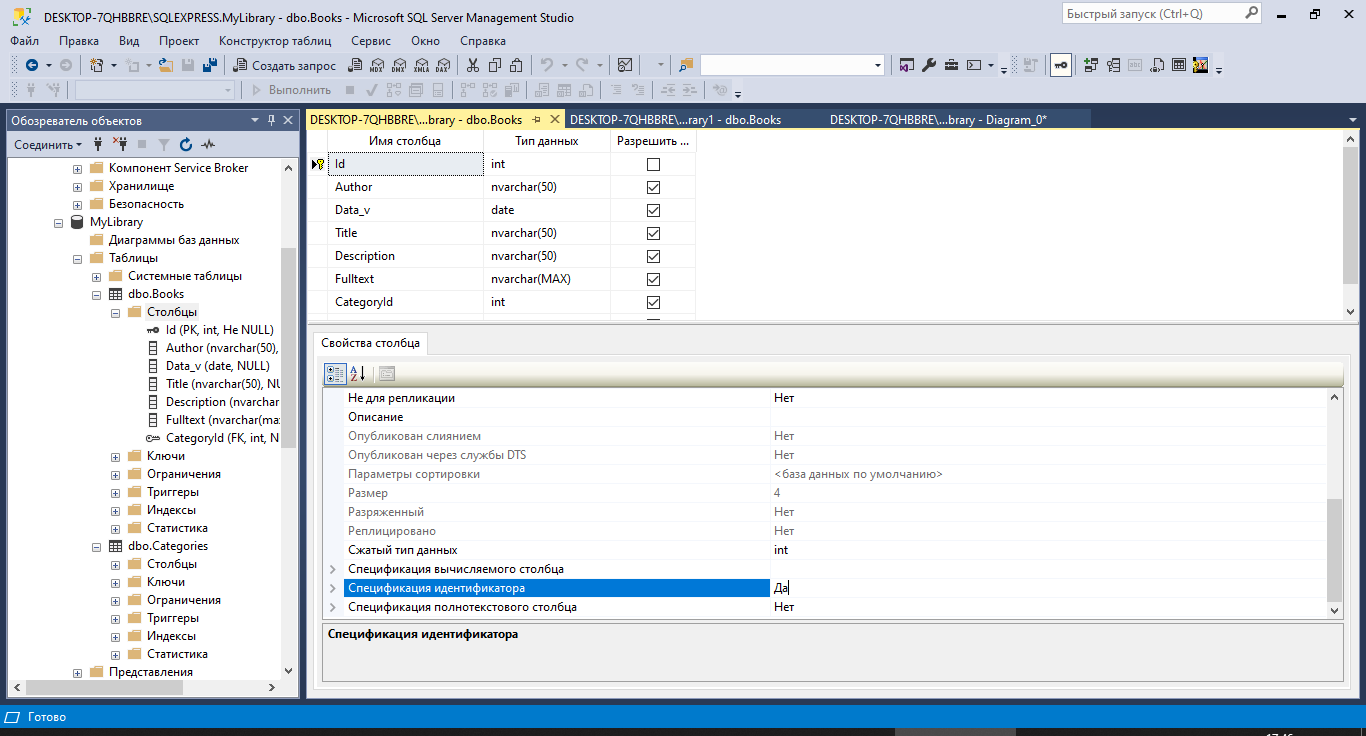Switch to the ...rary1 - dbo.Books tab
This screenshot has width=1366, height=736.
pyautogui.click(x=675, y=119)
